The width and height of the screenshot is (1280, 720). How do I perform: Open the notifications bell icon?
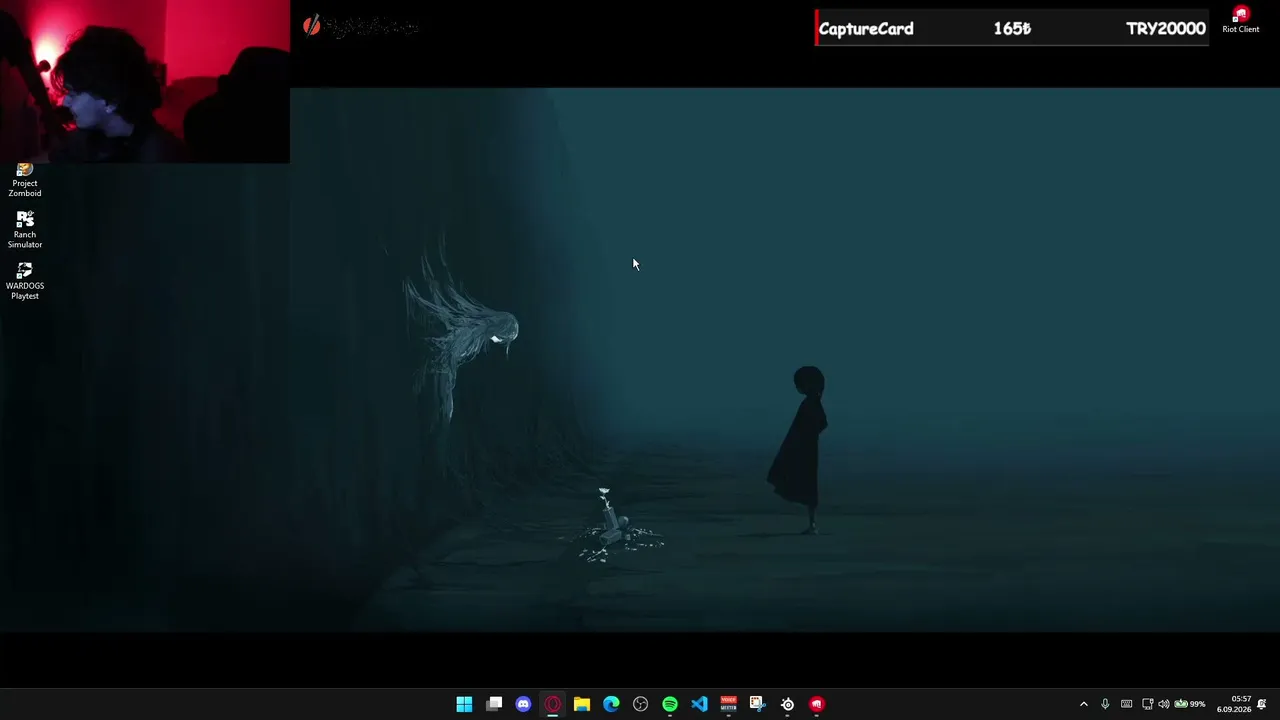point(1262,704)
